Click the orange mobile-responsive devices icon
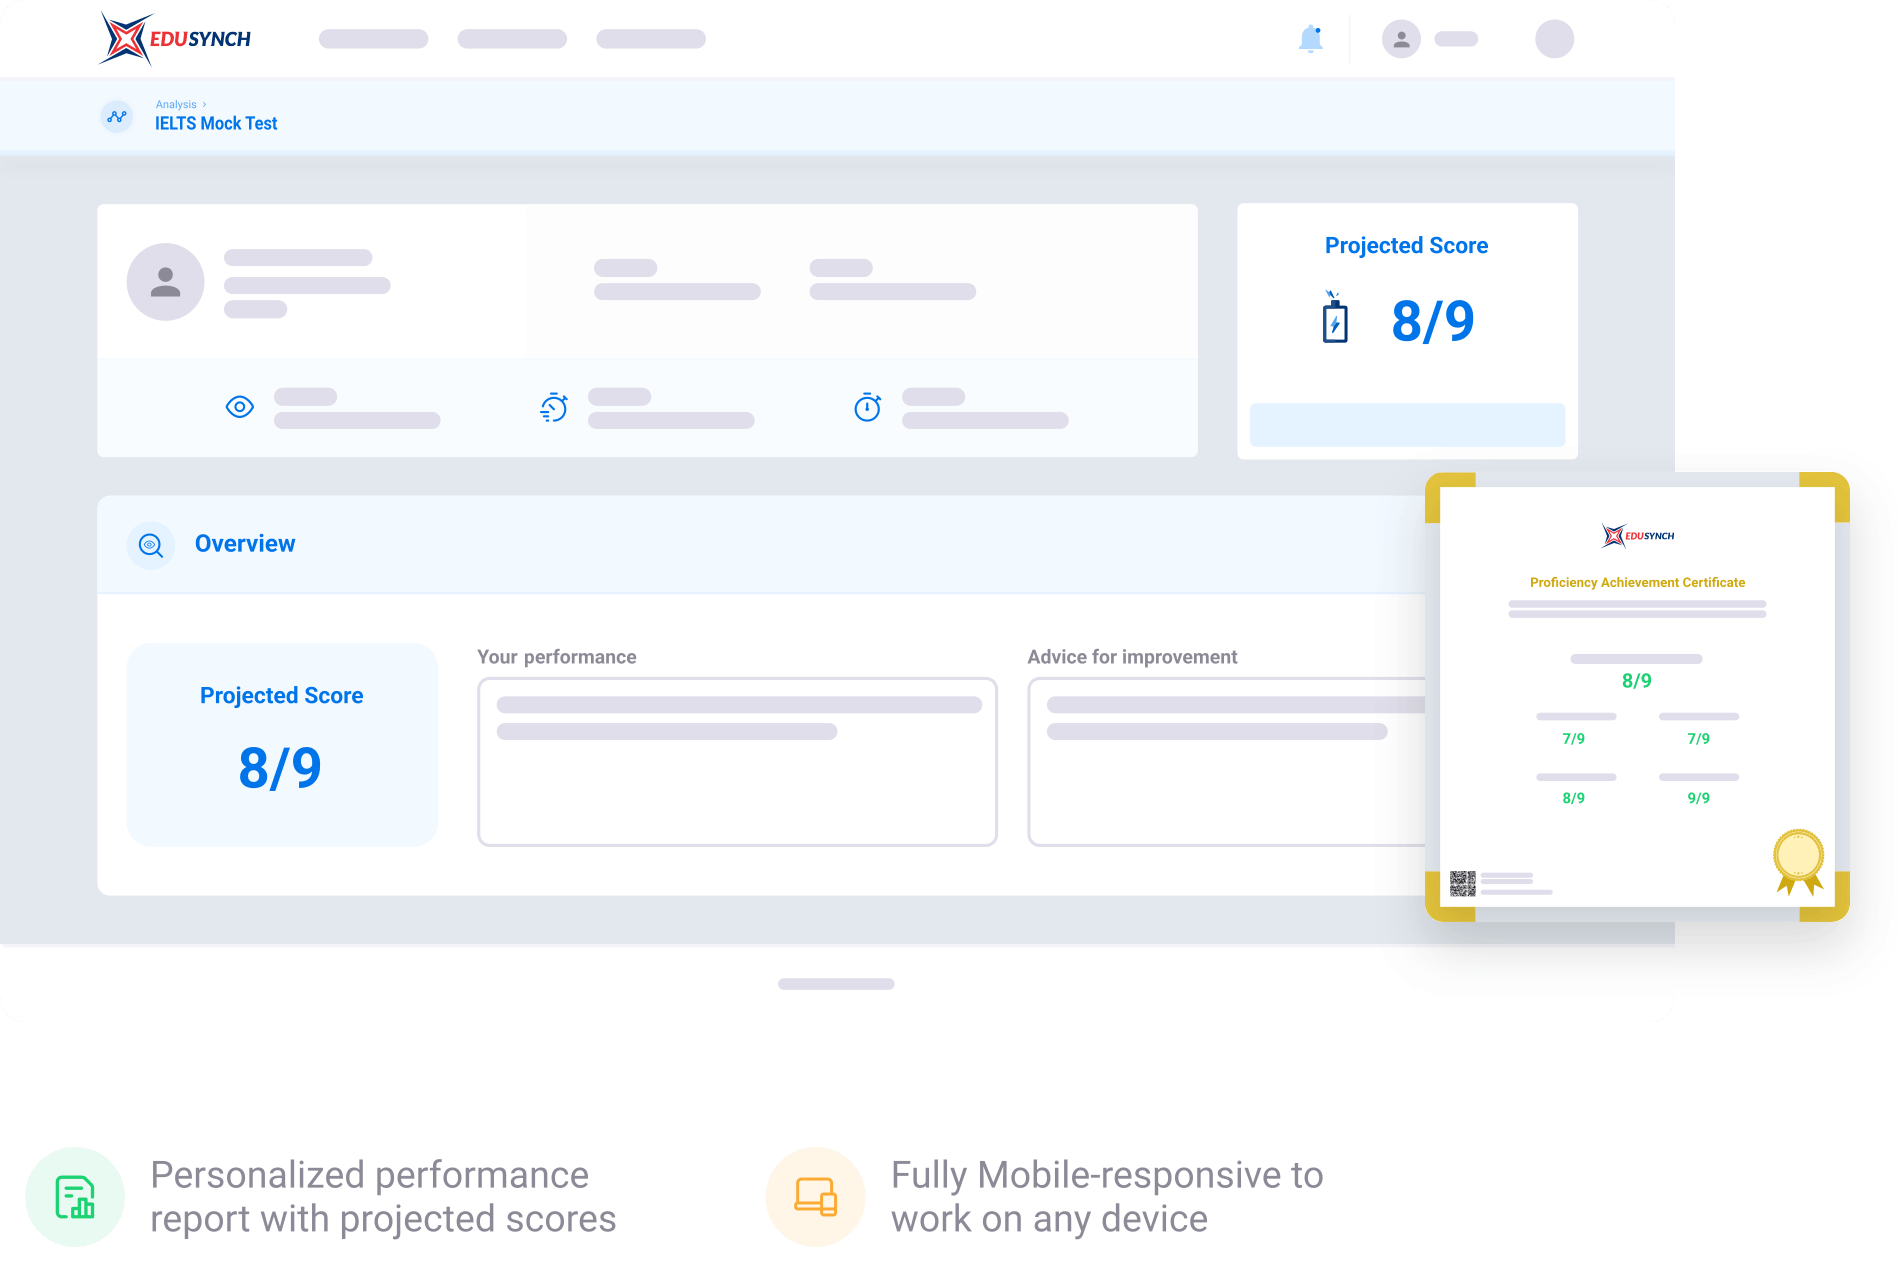1900x1272 pixels. point(815,1197)
